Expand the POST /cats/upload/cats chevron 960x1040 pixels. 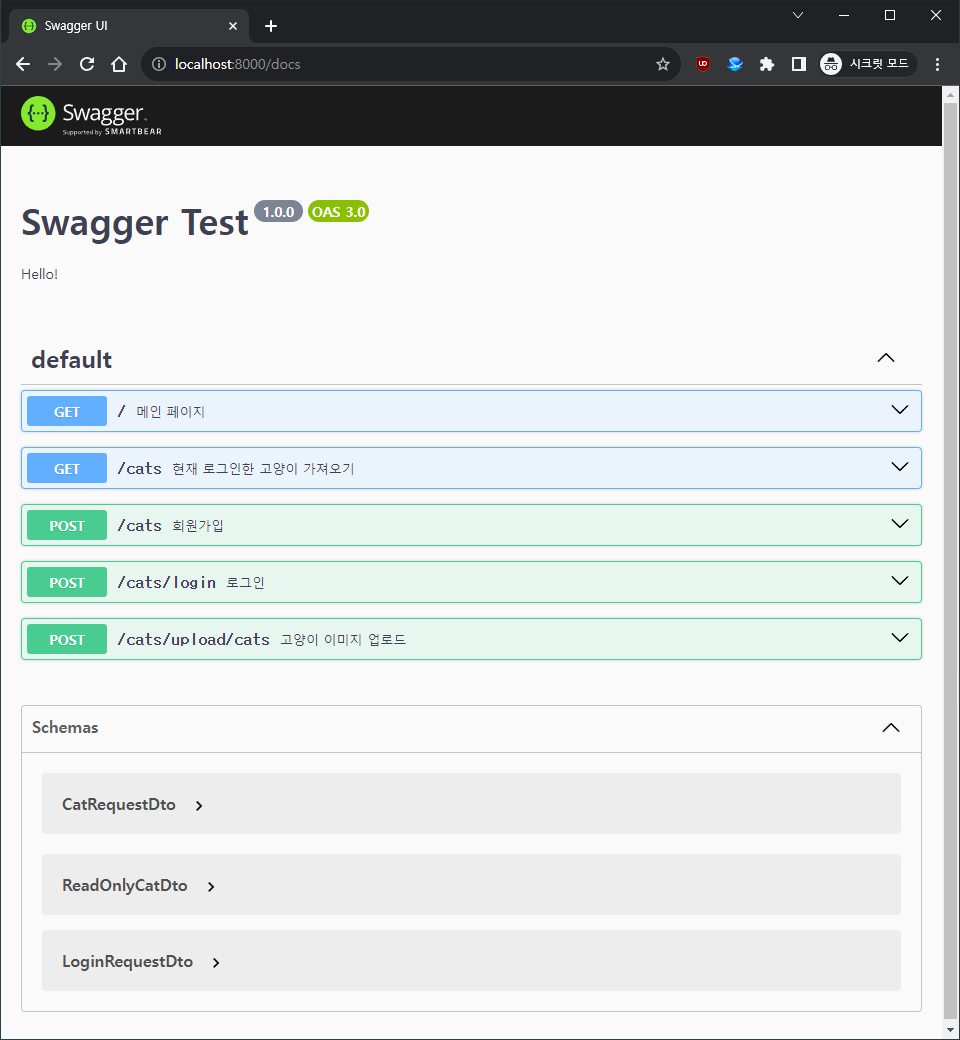coord(900,638)
